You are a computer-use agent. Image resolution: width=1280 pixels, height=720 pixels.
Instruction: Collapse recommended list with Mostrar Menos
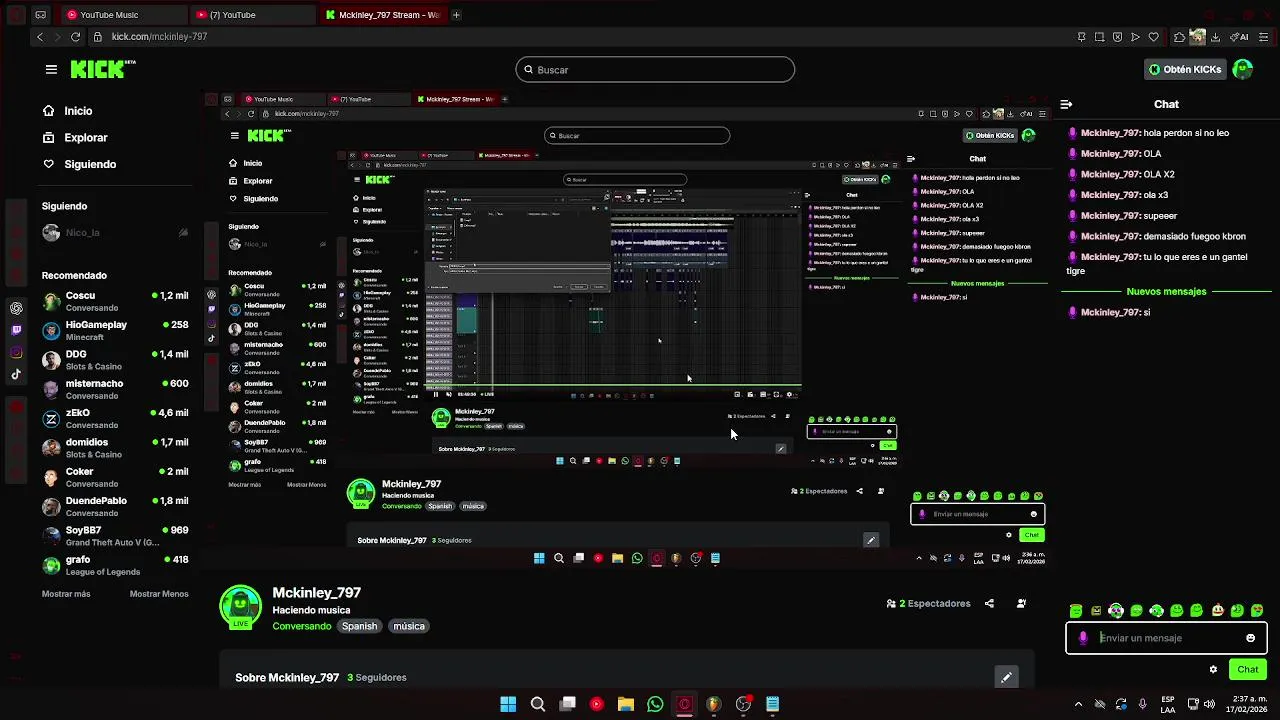coord(159,593)
